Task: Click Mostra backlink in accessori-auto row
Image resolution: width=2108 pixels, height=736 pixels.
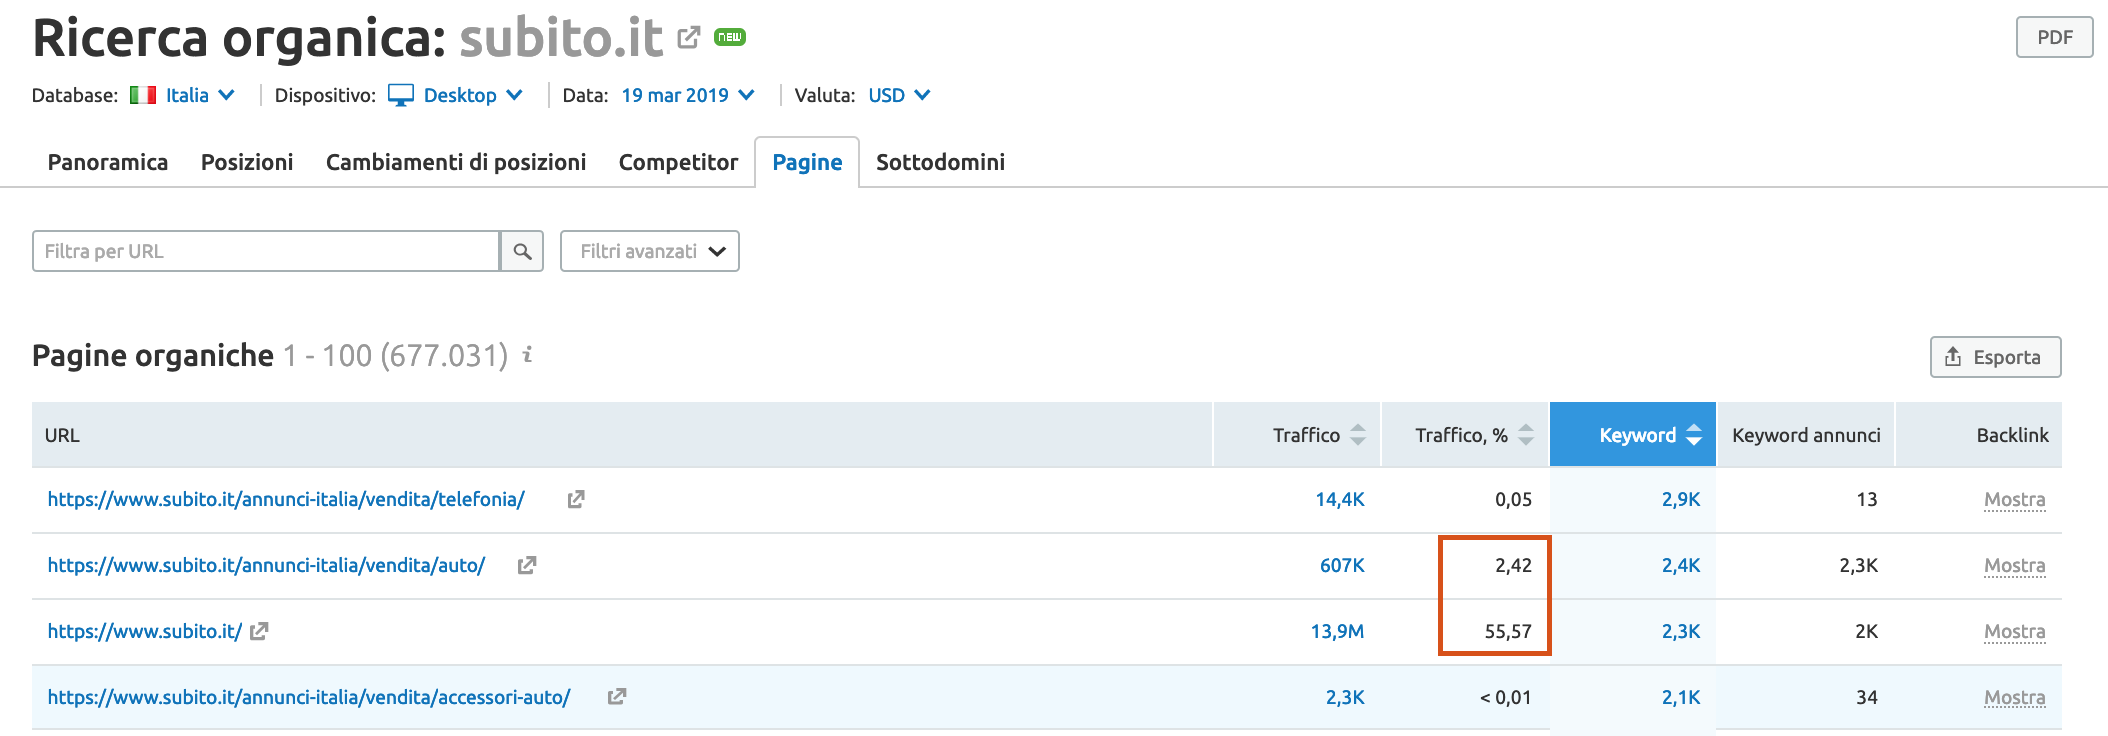Action: pos(2014,697)
